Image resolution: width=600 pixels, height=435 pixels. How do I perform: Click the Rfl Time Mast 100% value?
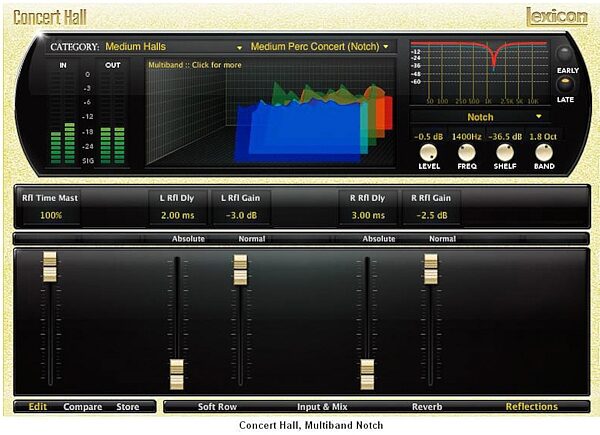pos(51,215)
